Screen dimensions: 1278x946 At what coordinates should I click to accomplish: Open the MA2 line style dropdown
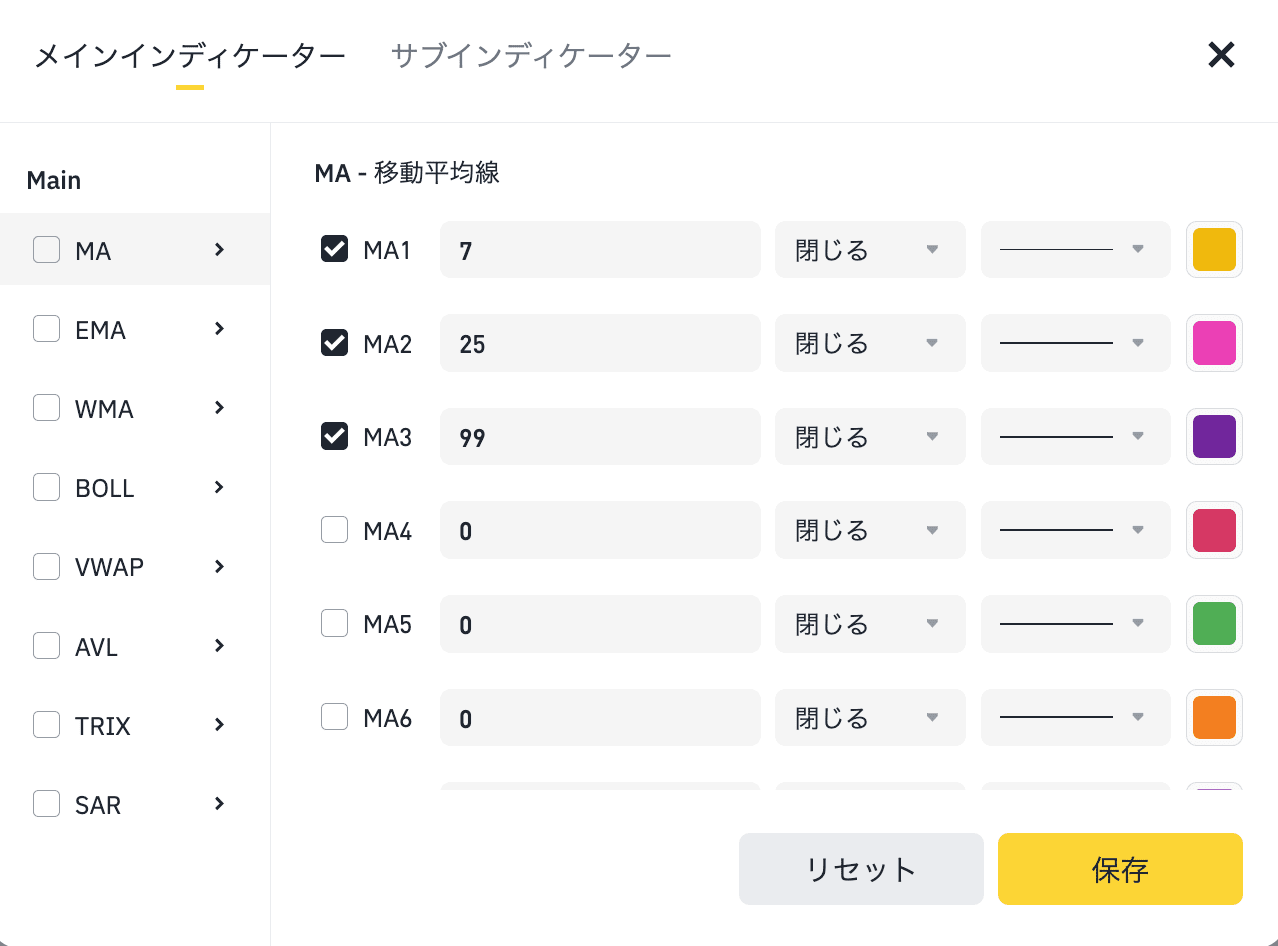tap(1075, 343)
